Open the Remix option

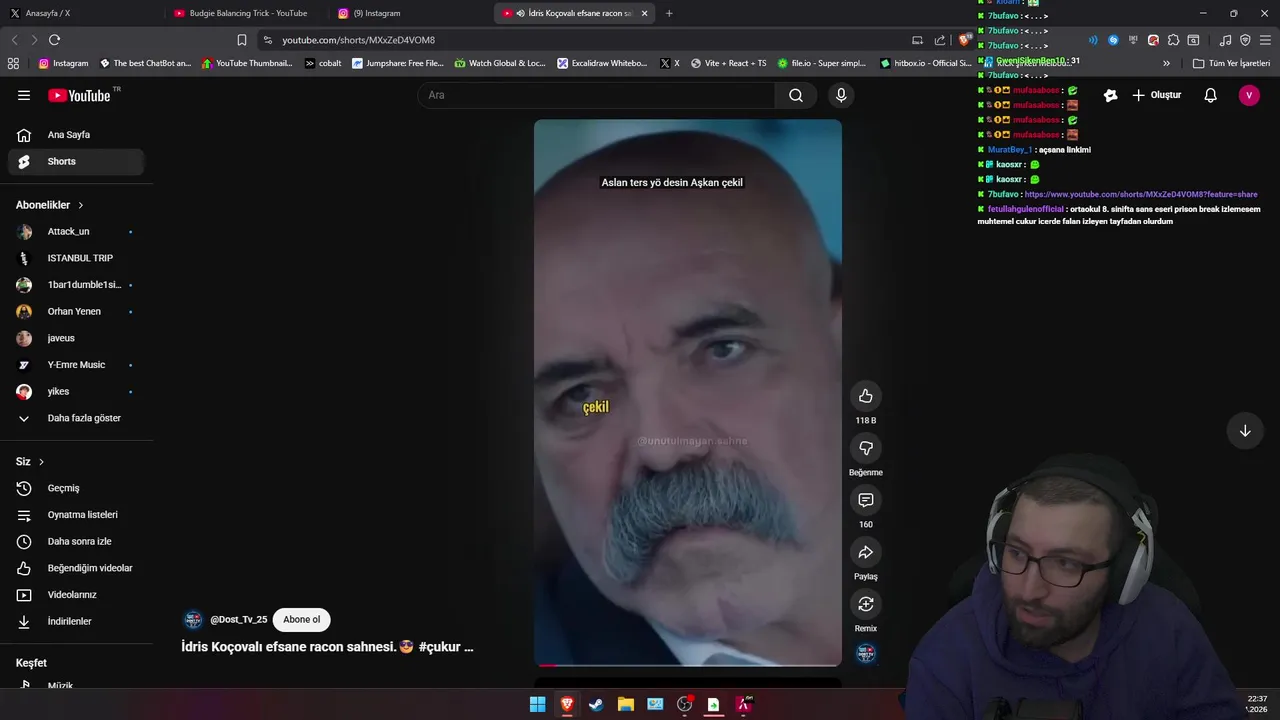coord(866,604)
